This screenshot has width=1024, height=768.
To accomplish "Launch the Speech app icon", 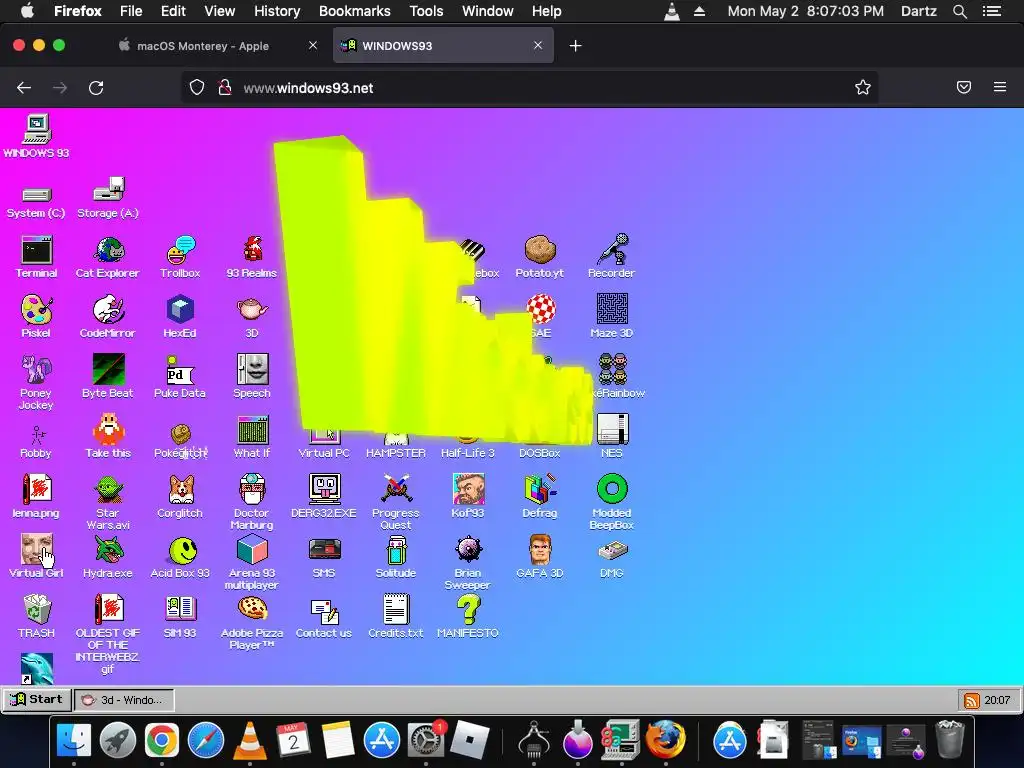I will click(x=252, y=370).
